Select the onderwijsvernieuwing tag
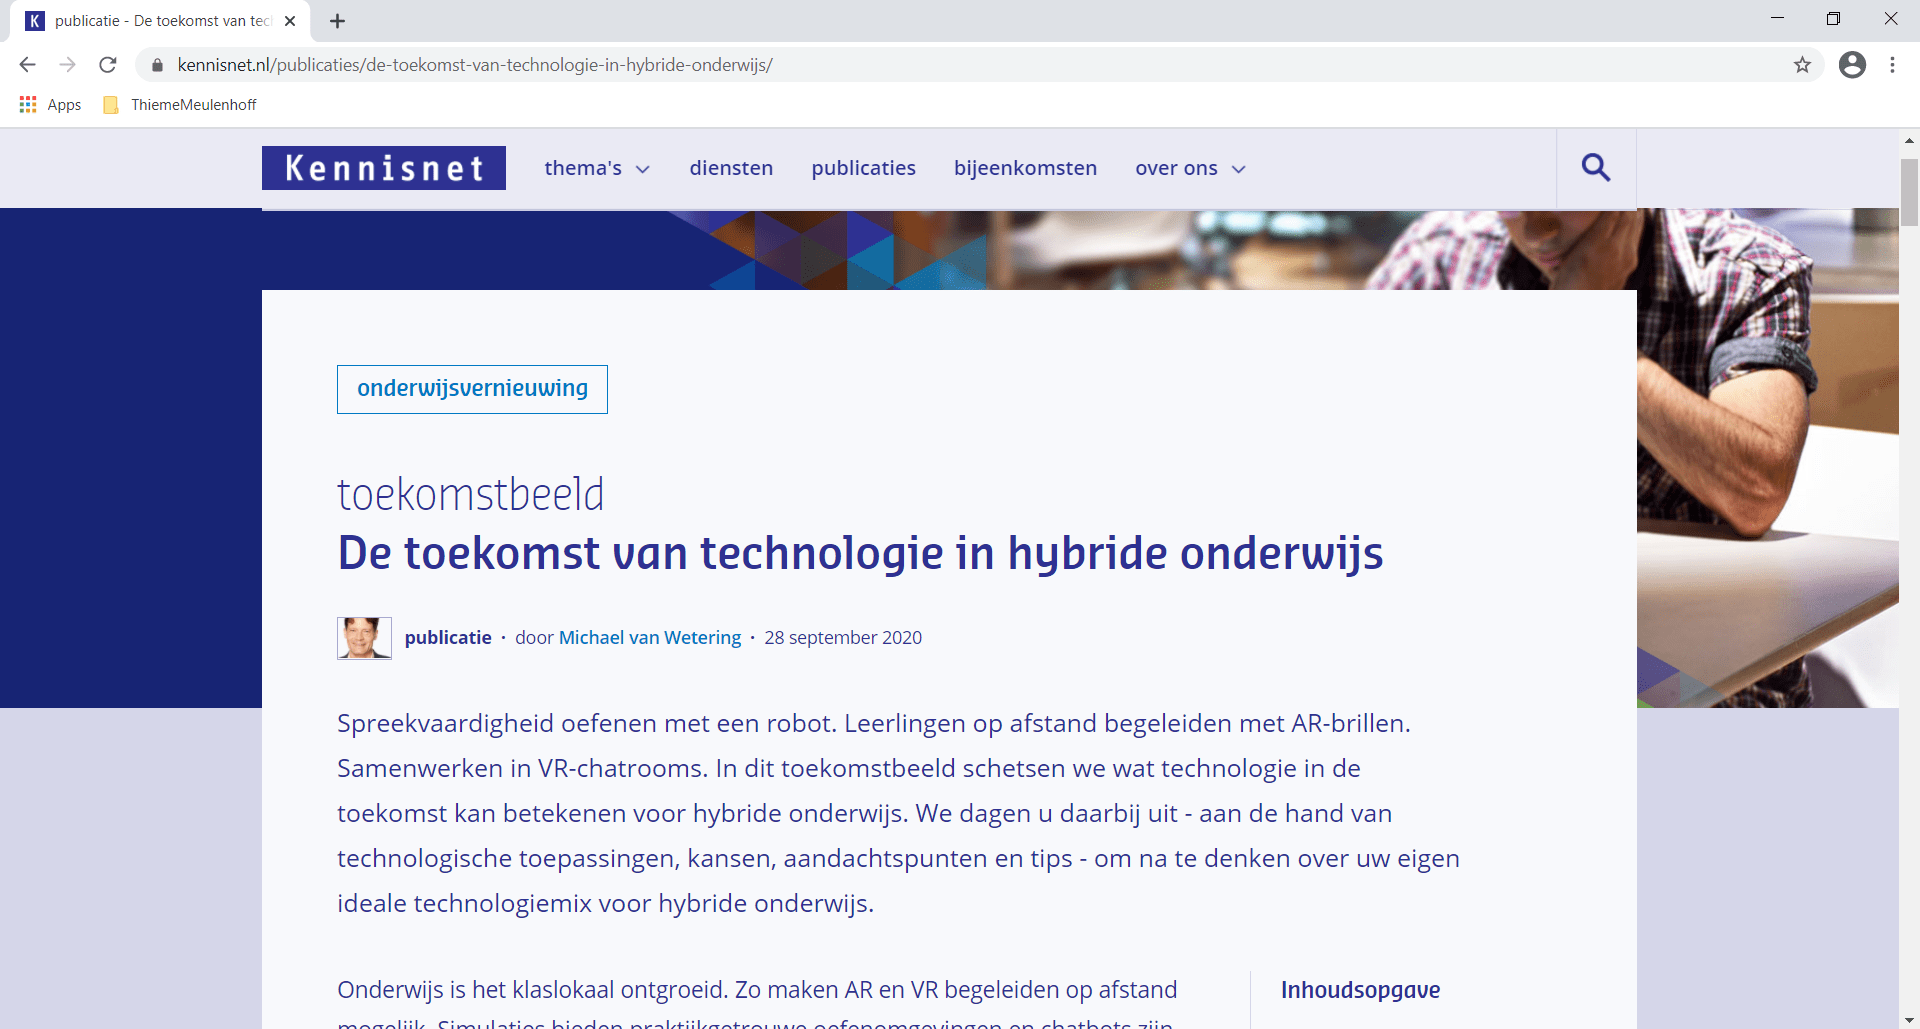 pos(472,389)
